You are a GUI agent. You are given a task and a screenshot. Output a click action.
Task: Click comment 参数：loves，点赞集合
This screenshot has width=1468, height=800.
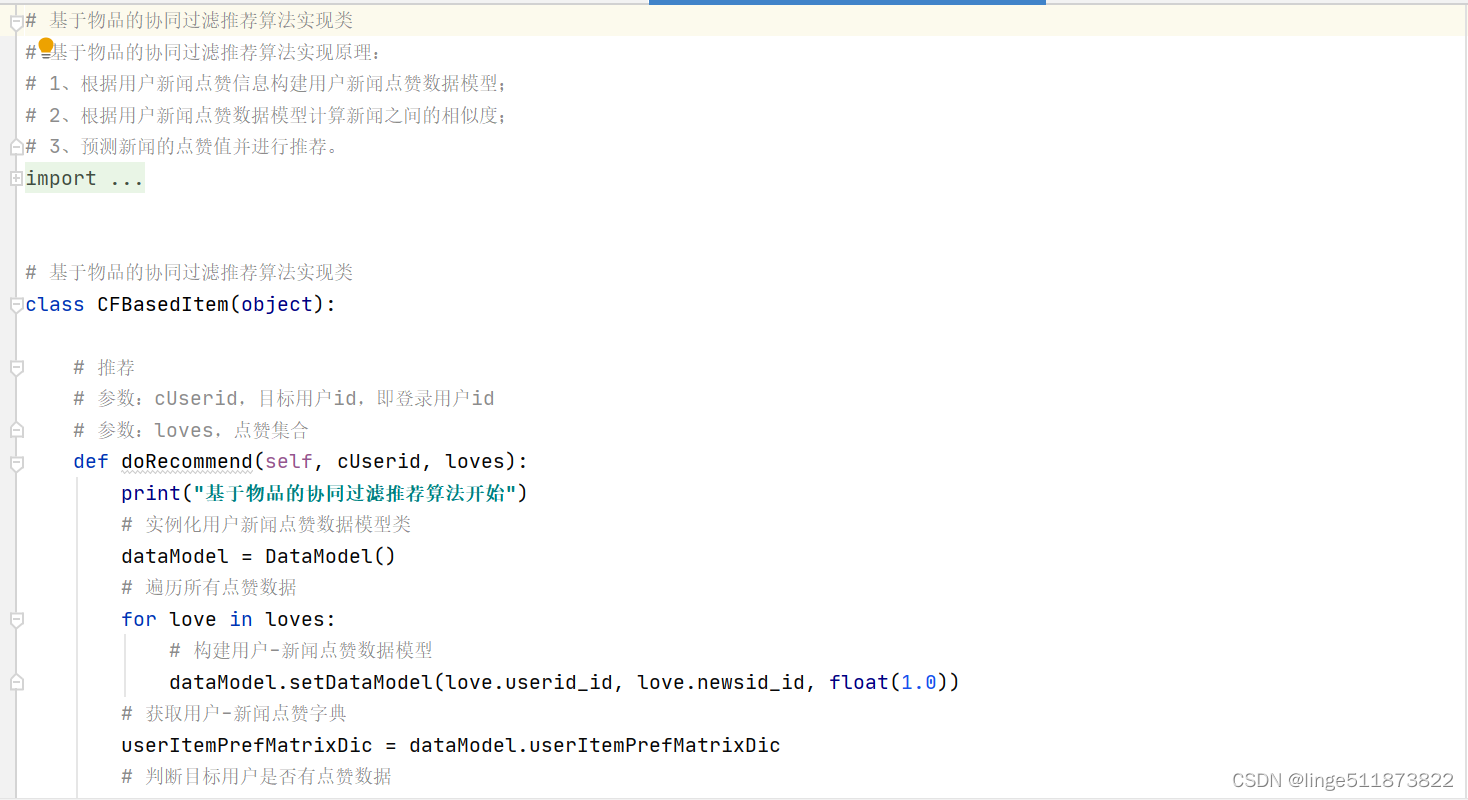pos(191,430)
